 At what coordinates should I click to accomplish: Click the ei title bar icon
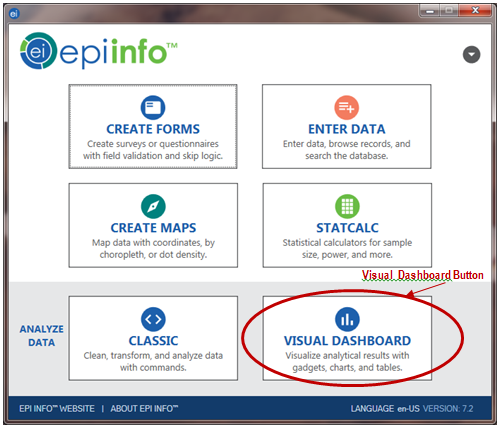point(14,14)
